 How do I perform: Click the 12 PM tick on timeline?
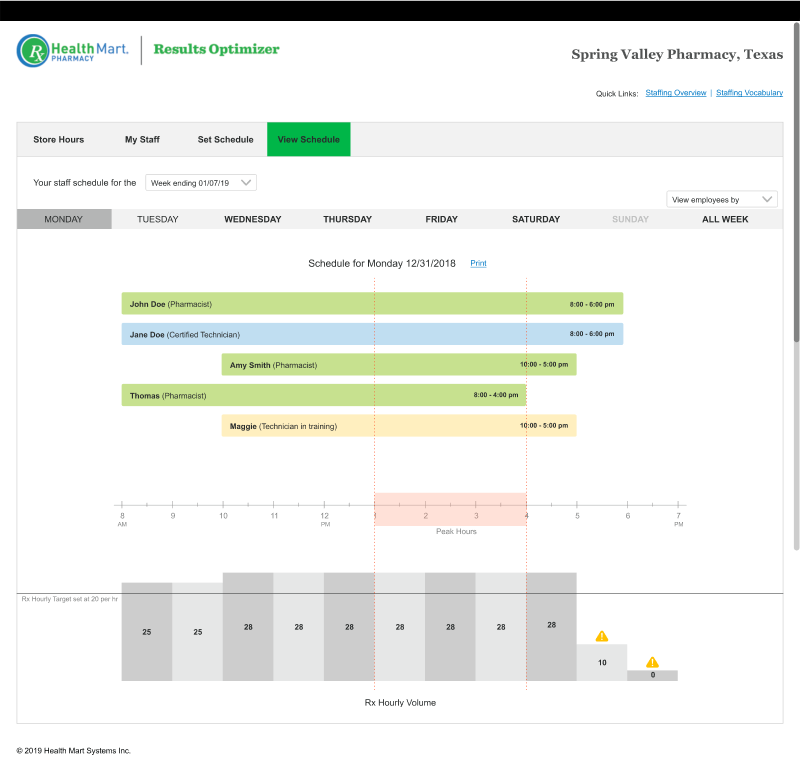click(324, 505)
